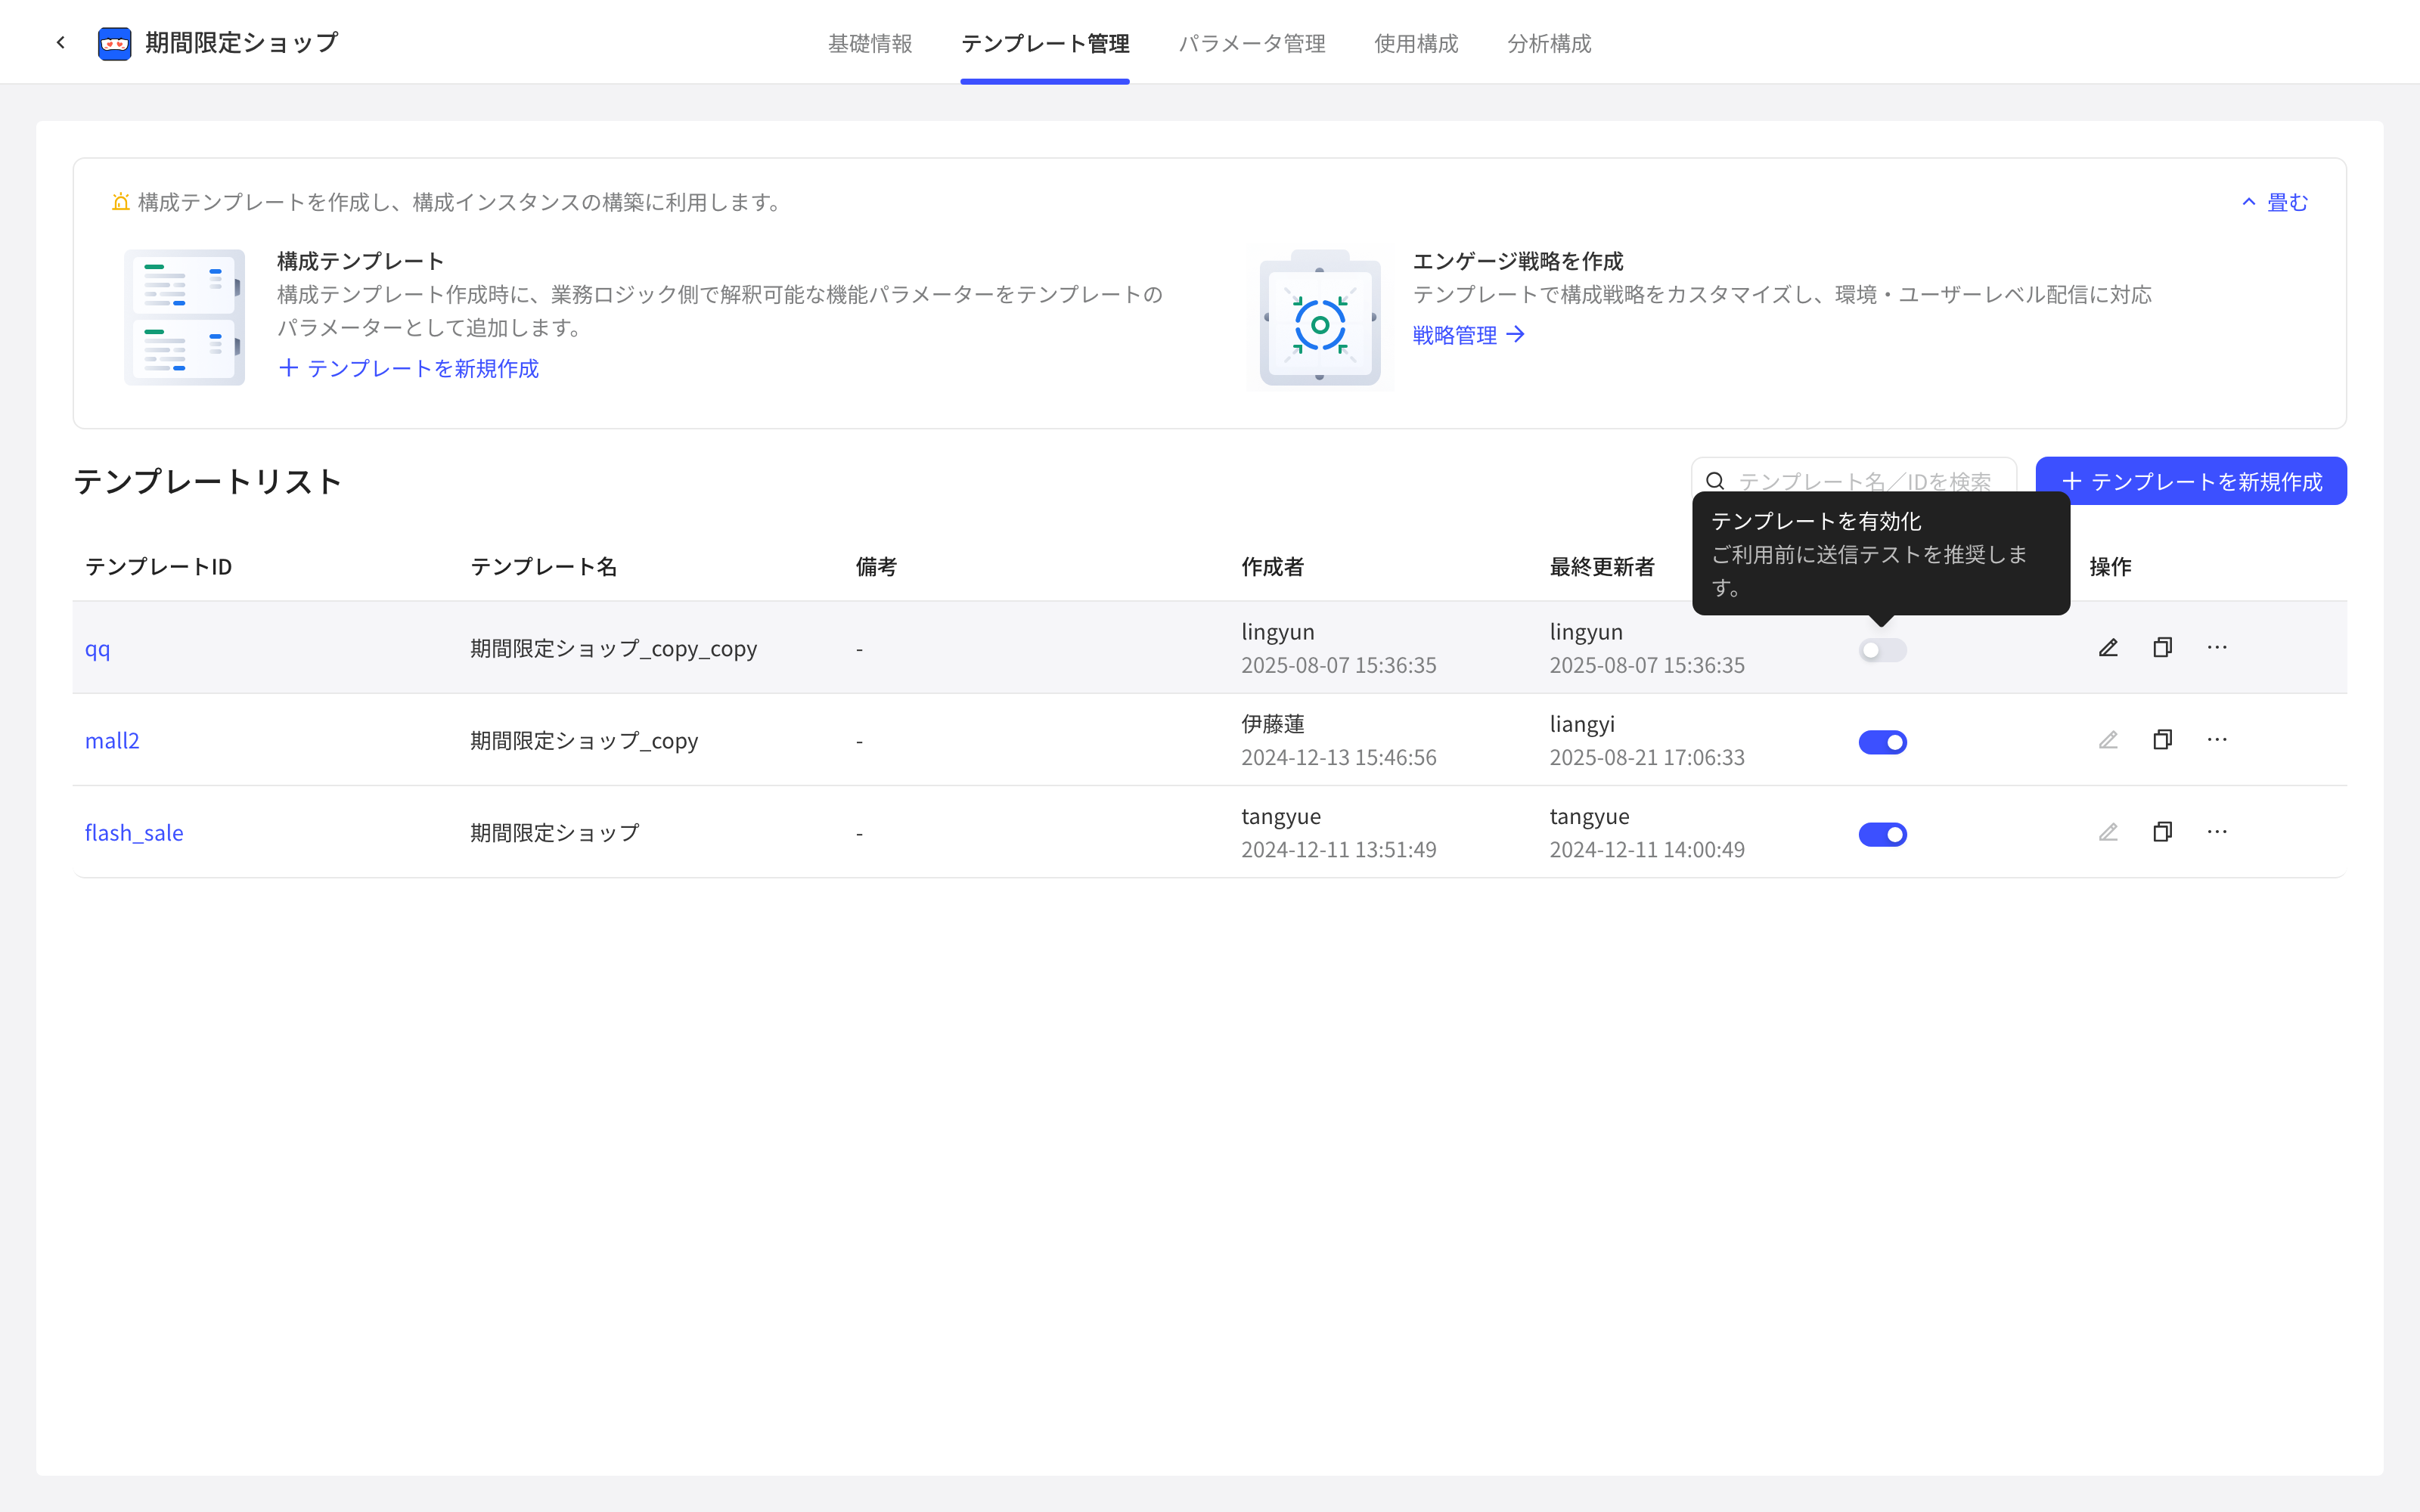Switch to the 基礎情報 tab
Viewport: 2420px width, 1512px height.
pos(870,43)
